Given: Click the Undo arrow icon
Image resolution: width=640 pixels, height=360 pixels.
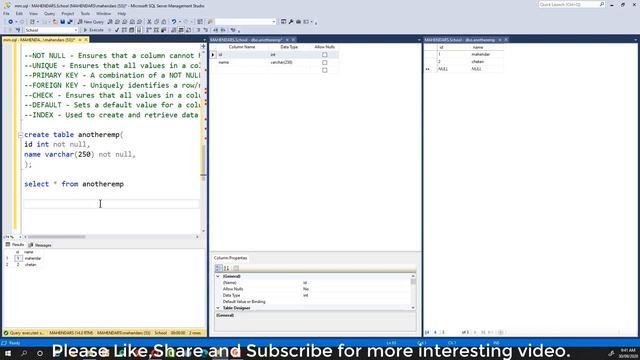Looking at the screenshot, I should tap(174, 22).
